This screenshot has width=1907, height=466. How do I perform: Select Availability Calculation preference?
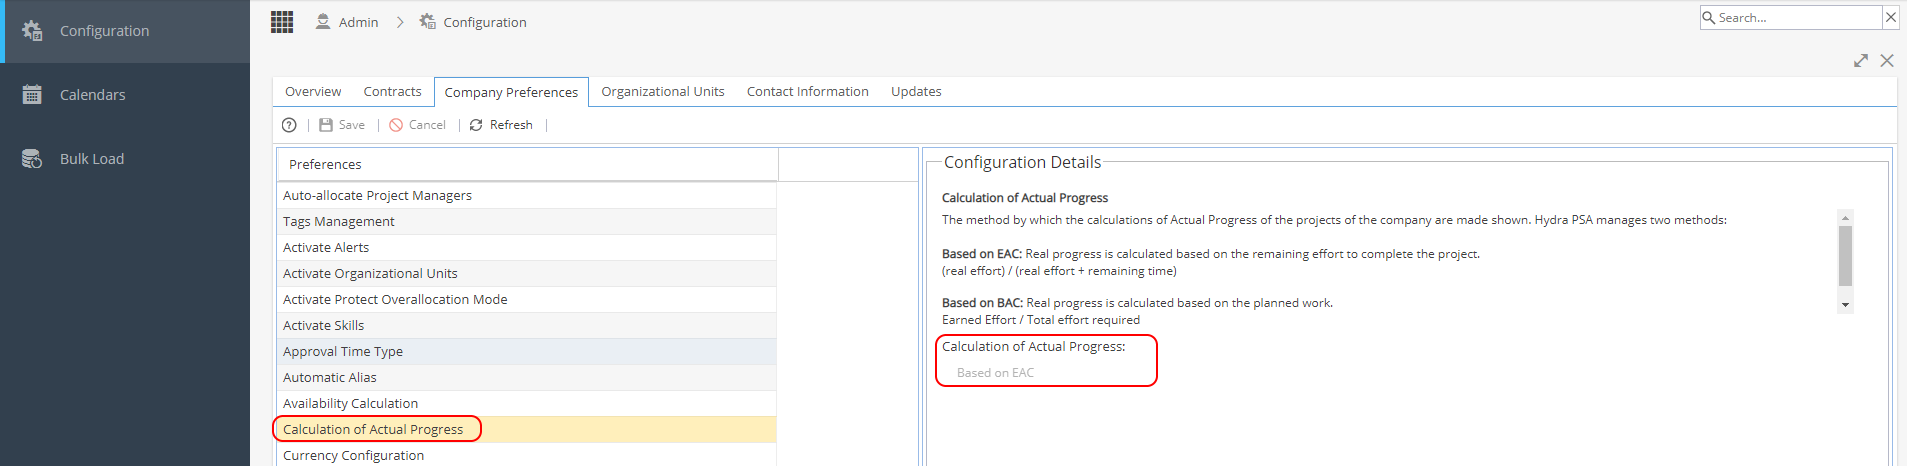click(x=526, y=403)
